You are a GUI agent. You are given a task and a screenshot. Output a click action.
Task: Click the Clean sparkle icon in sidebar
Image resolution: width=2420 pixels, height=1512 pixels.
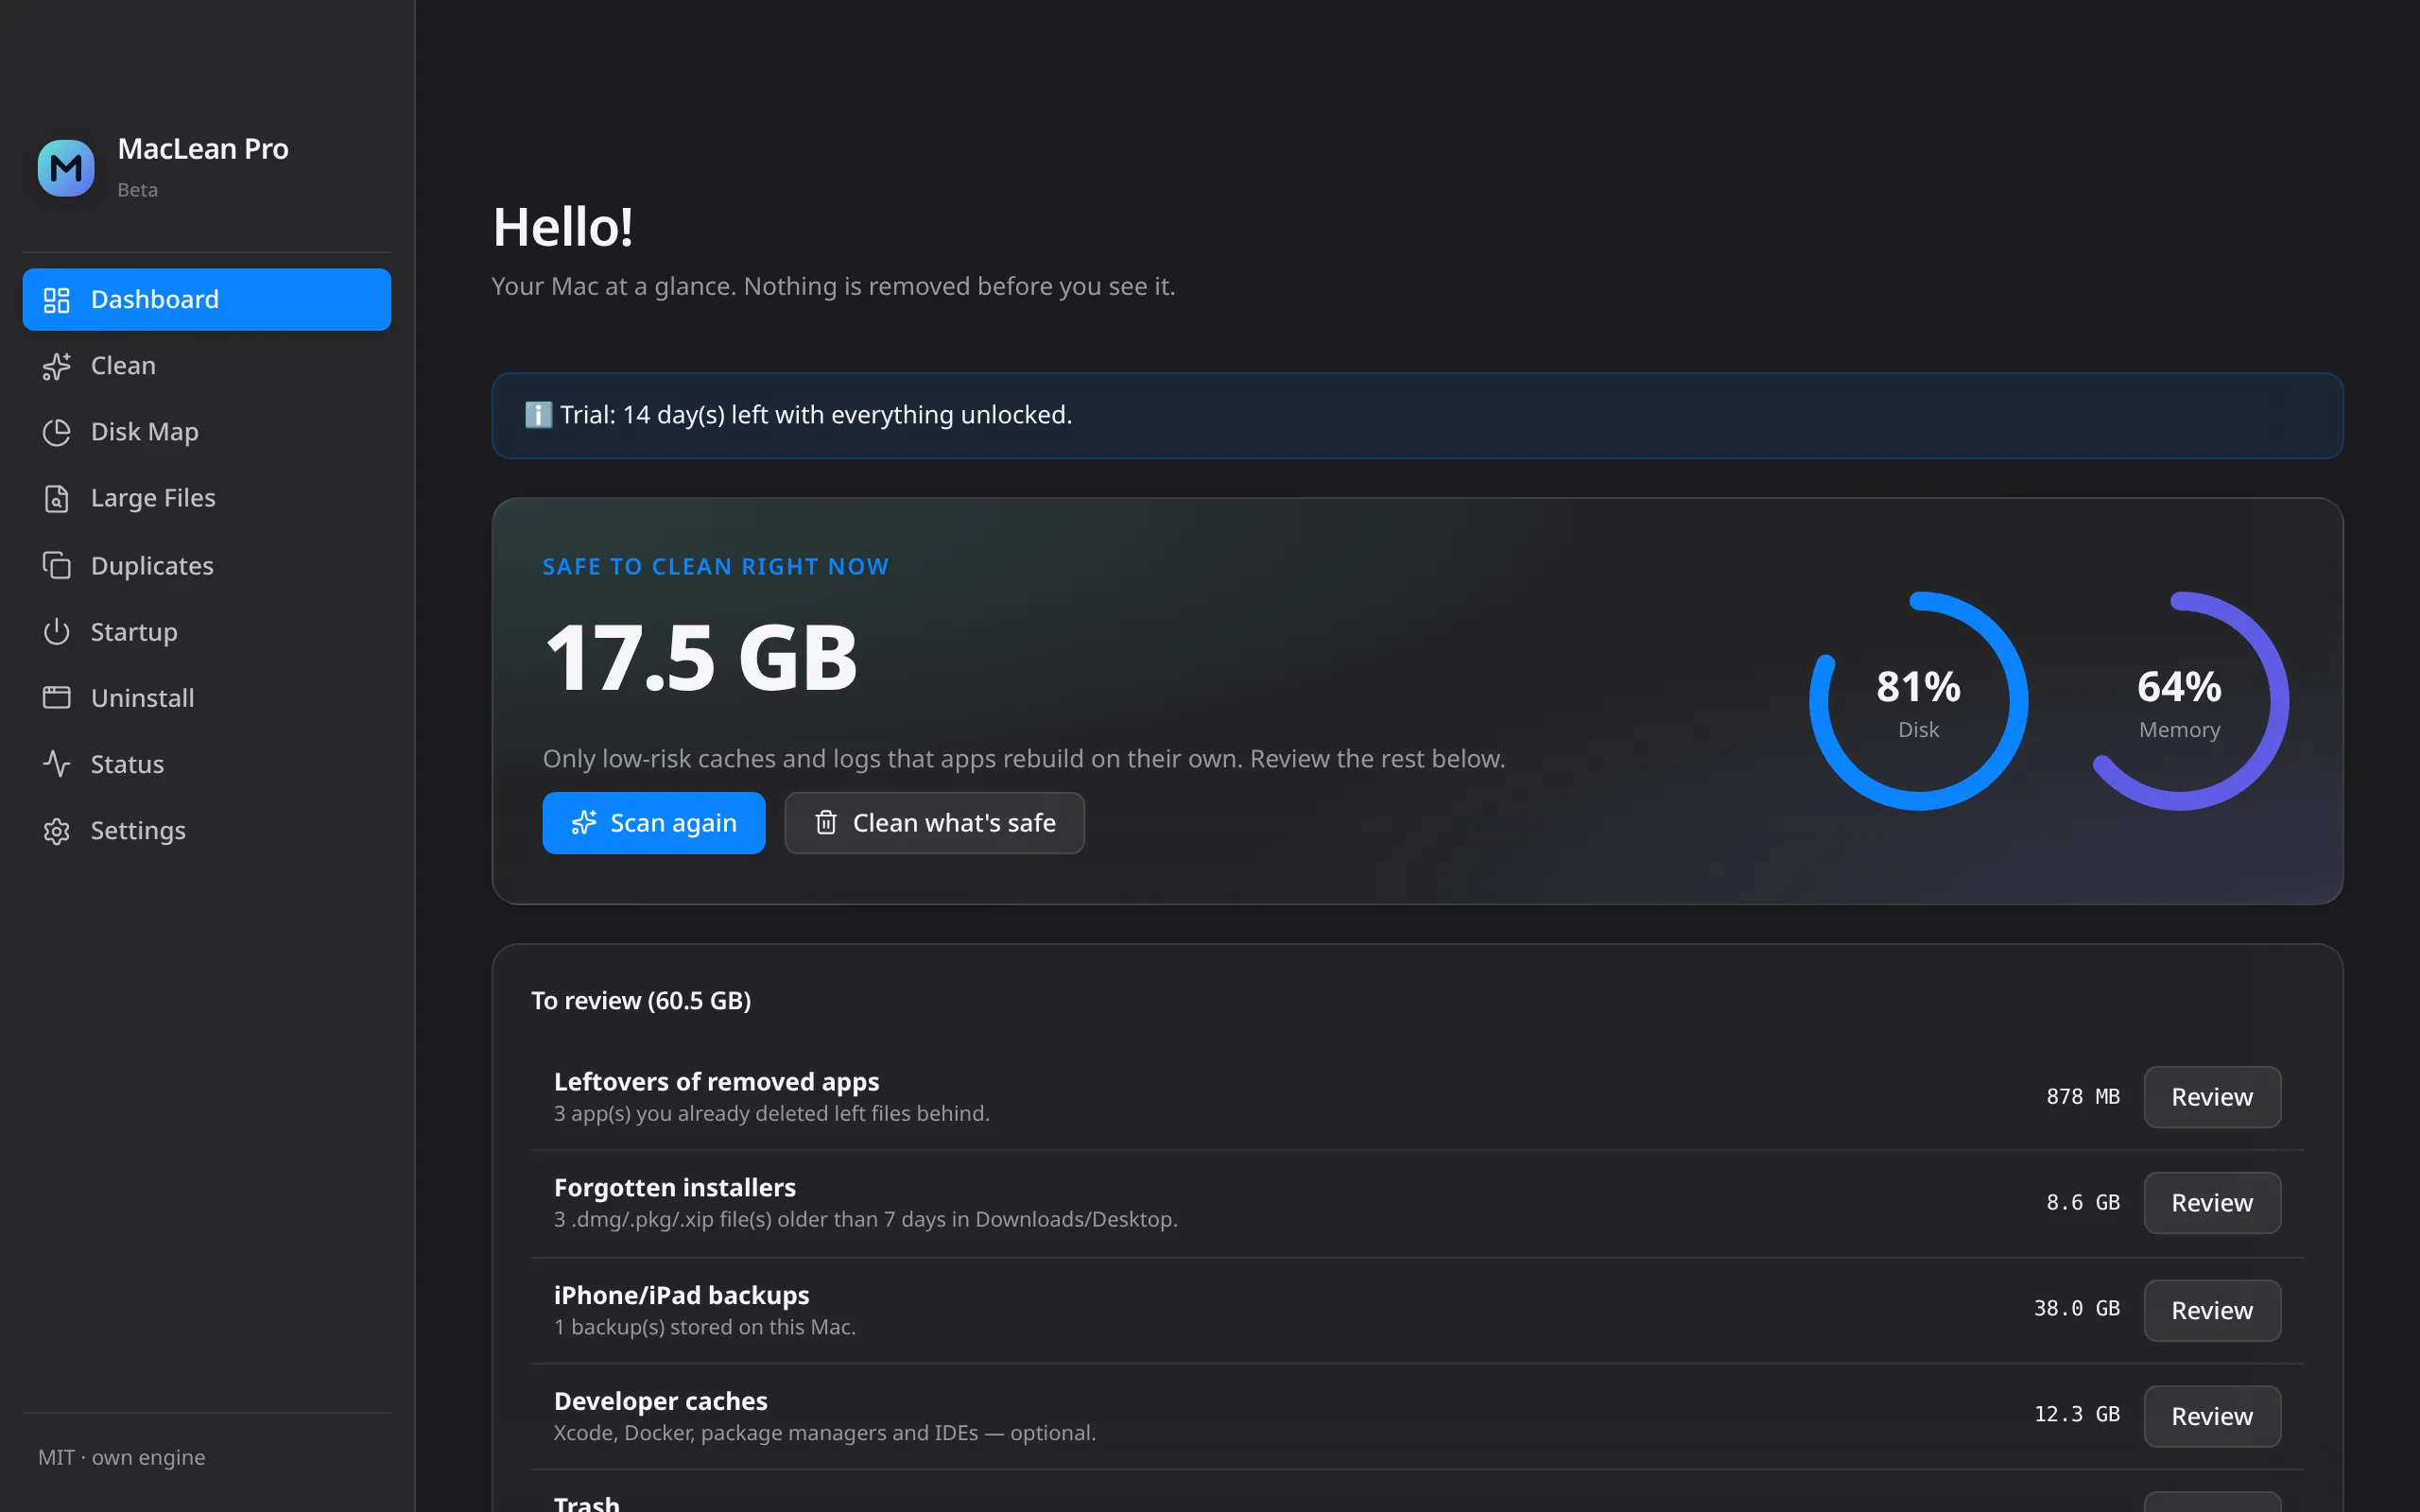tap(57, 366)
